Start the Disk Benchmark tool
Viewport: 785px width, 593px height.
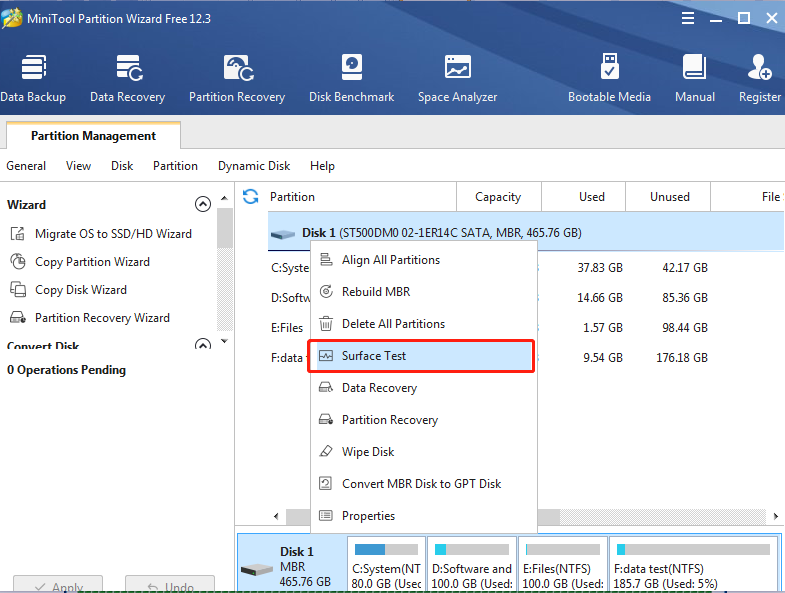(x=351, y=78)
